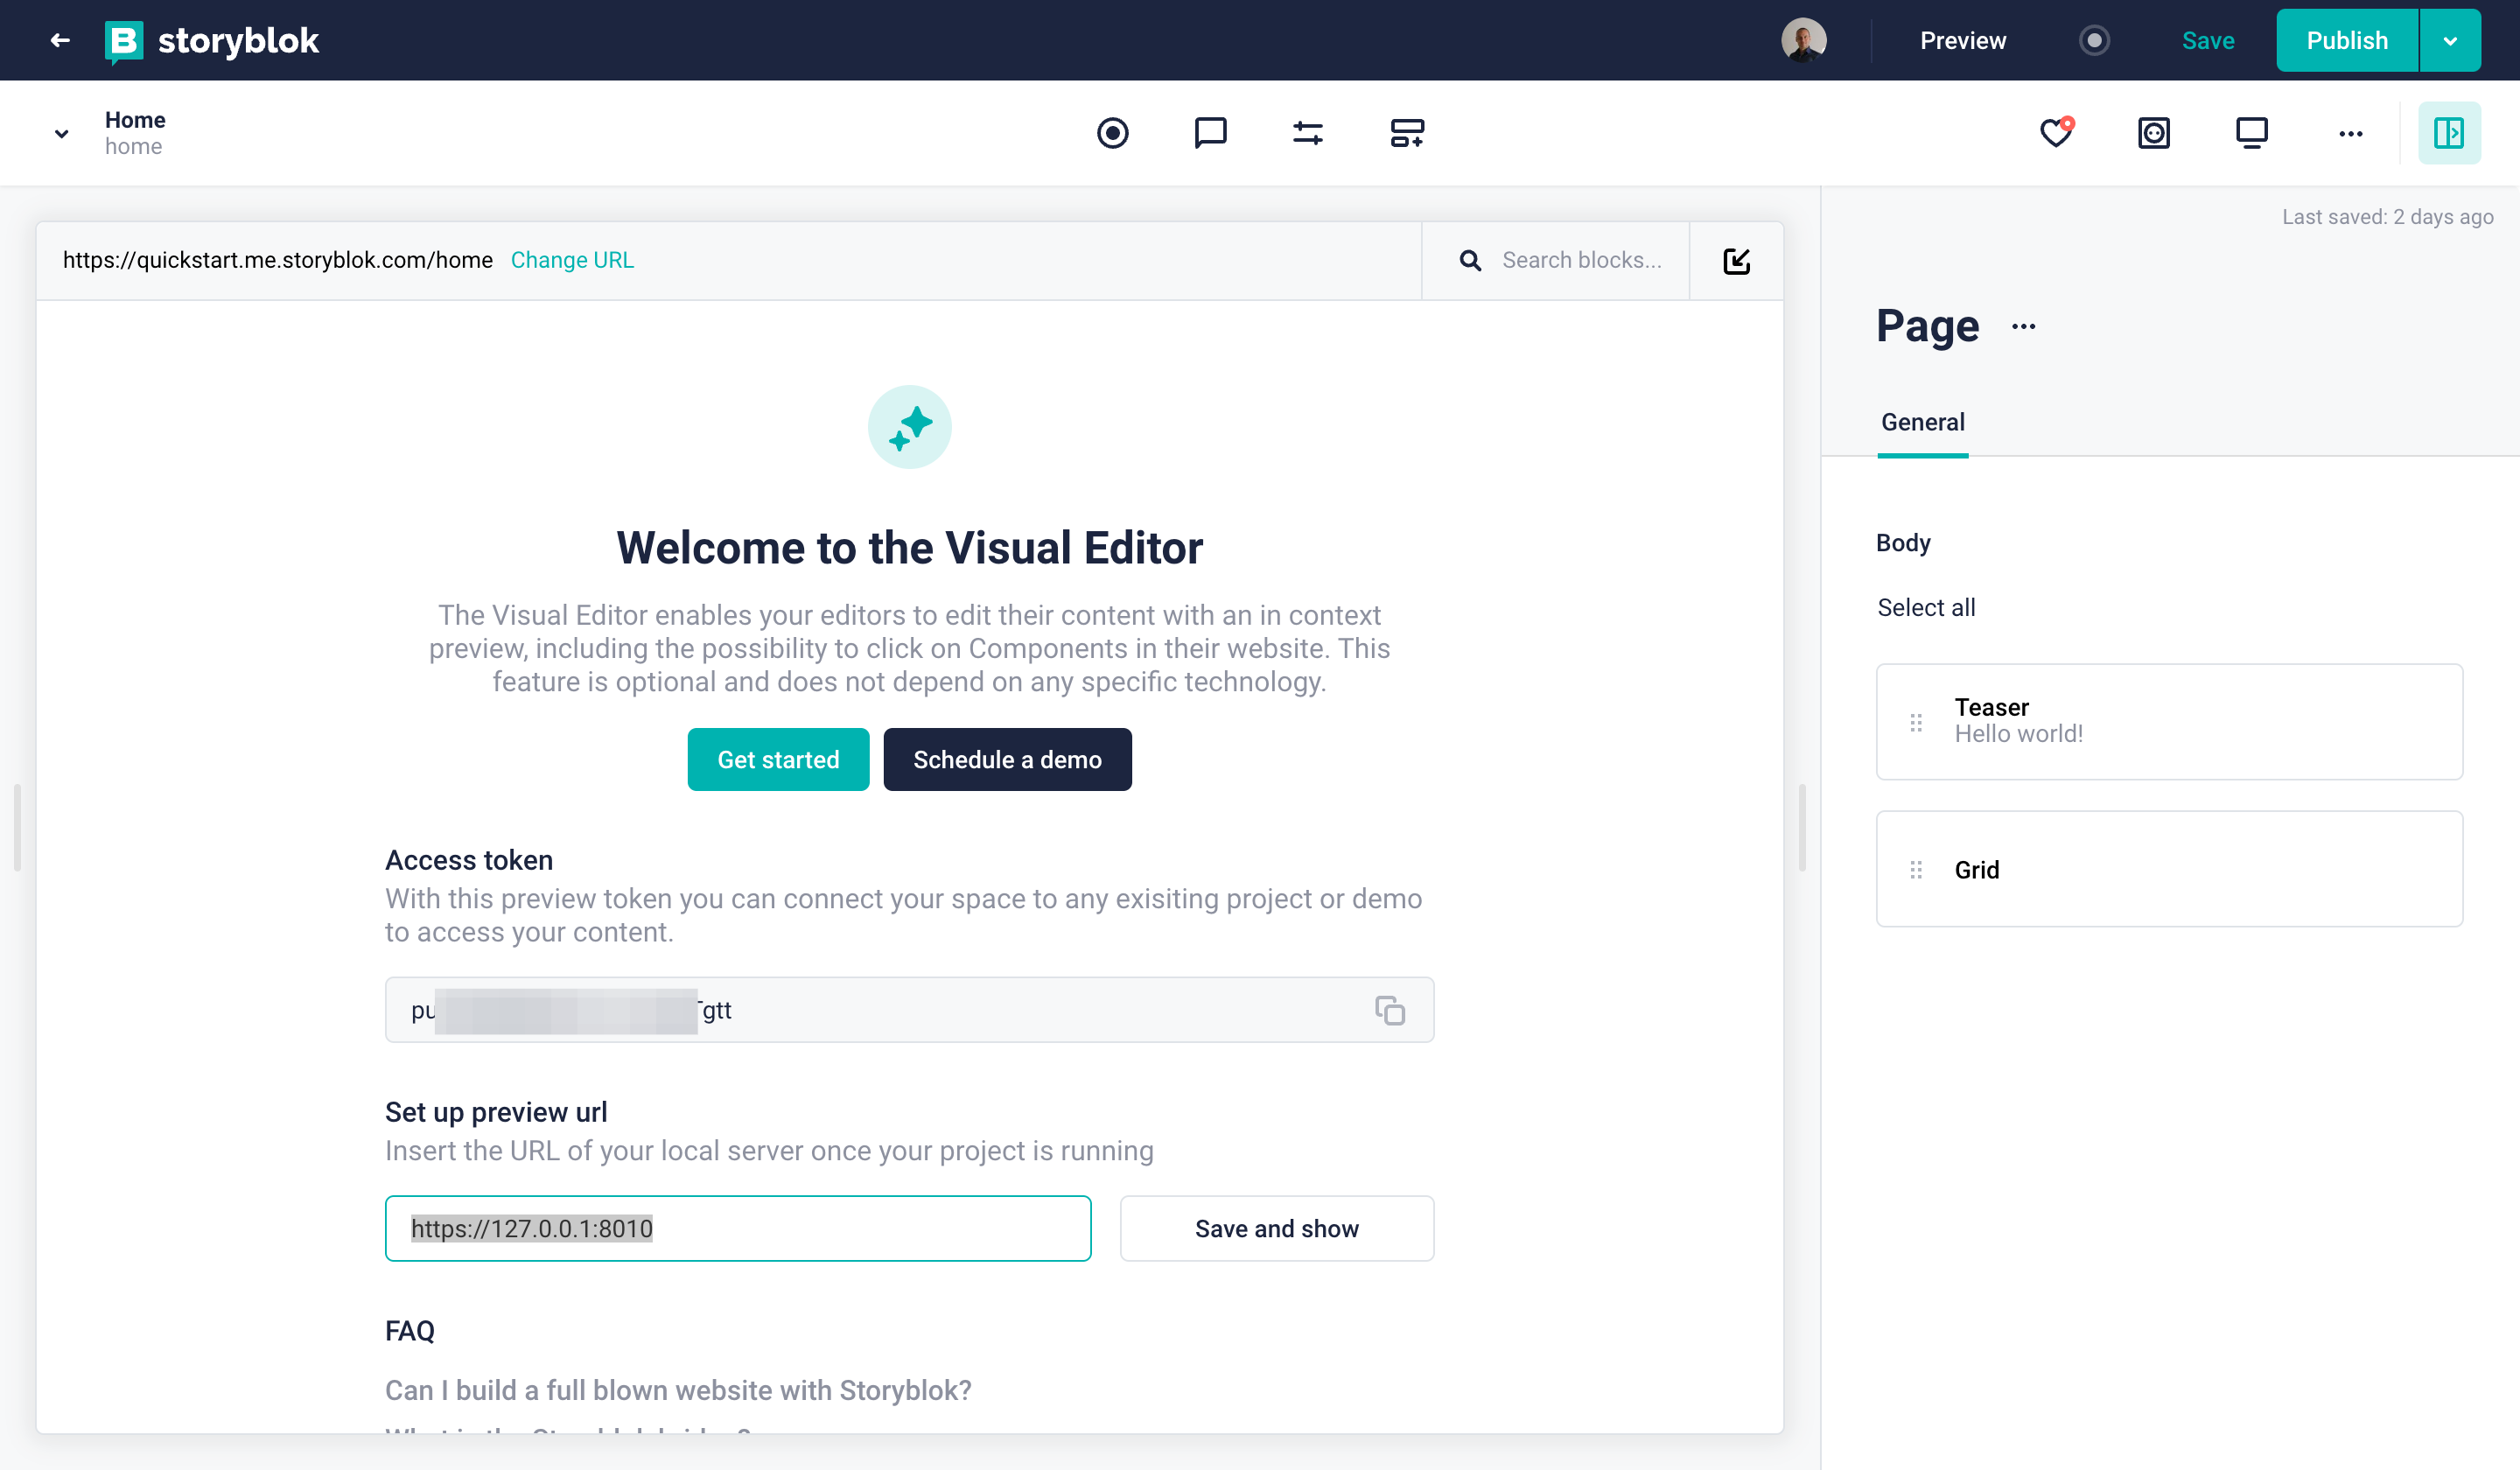Open FAQ question about full blown website
The image size is (2520, 1470).
pos(678,1390)
